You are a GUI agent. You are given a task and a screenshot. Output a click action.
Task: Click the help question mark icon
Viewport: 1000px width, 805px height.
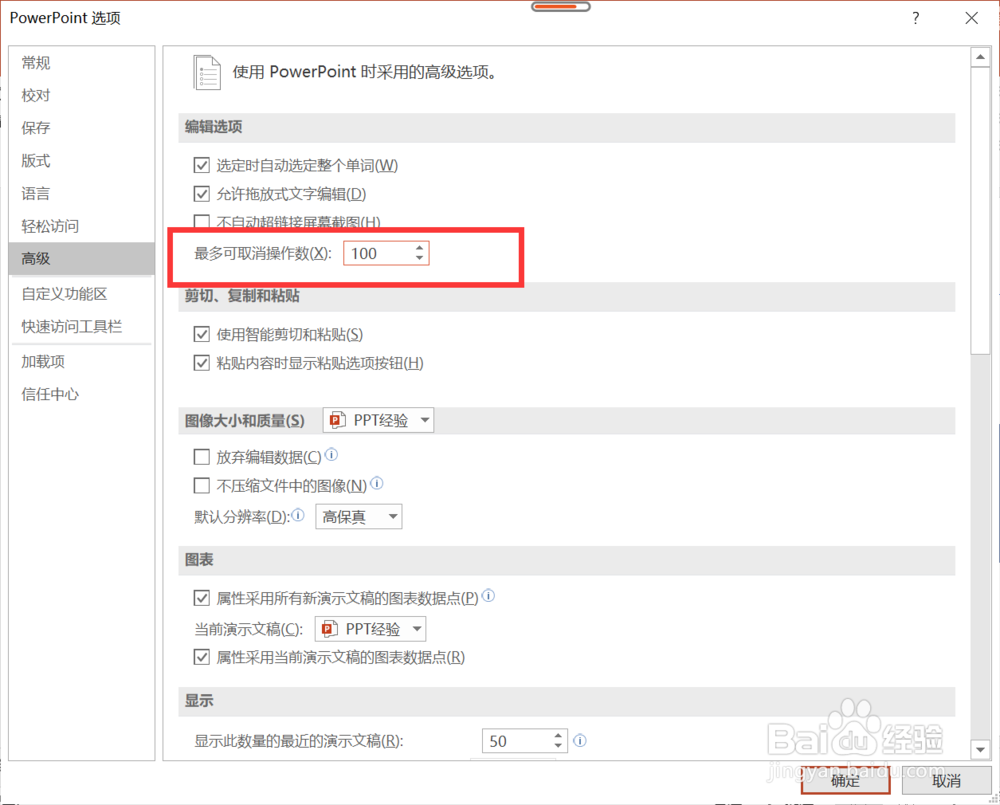(916, 18)
